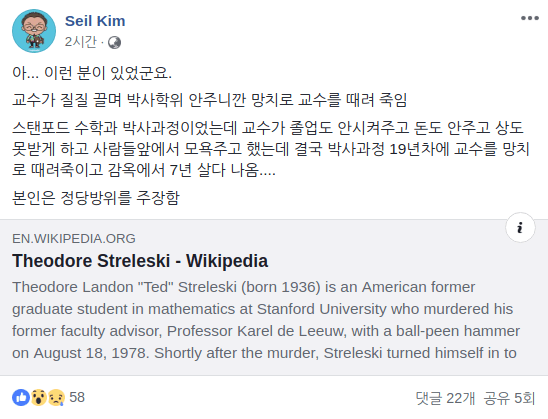The height and width of the screenshot is (419, 548).
Task: Open Seil Kim's profile picture
Action: (34, 31)
